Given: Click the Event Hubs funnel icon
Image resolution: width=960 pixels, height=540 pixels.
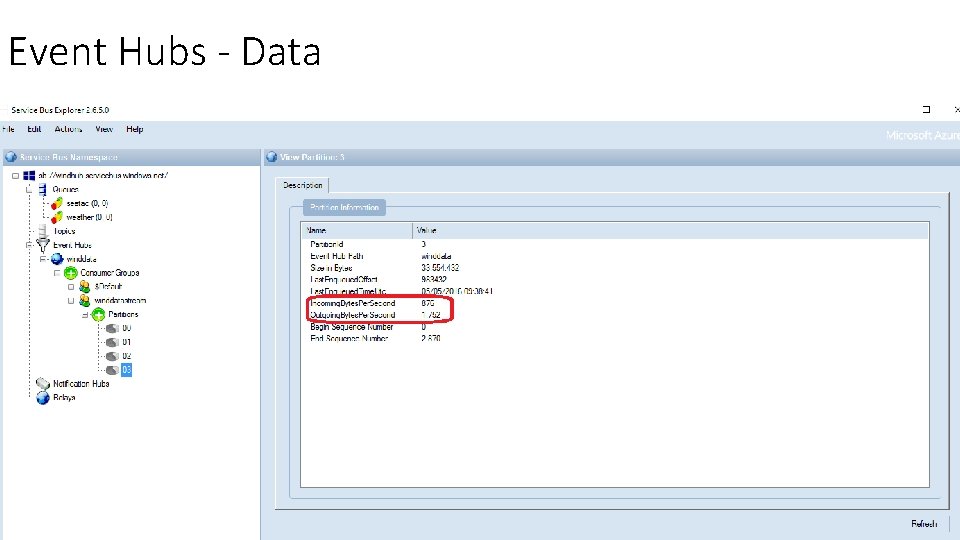Looking at the screenshot, I should [x=43, y=245].
